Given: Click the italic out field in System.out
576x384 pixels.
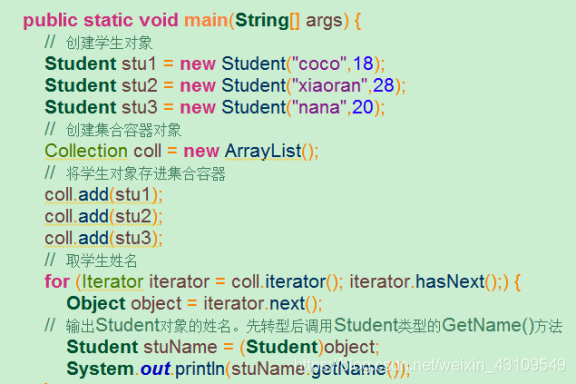Looking at the screenshot, I should coord(155,369).
